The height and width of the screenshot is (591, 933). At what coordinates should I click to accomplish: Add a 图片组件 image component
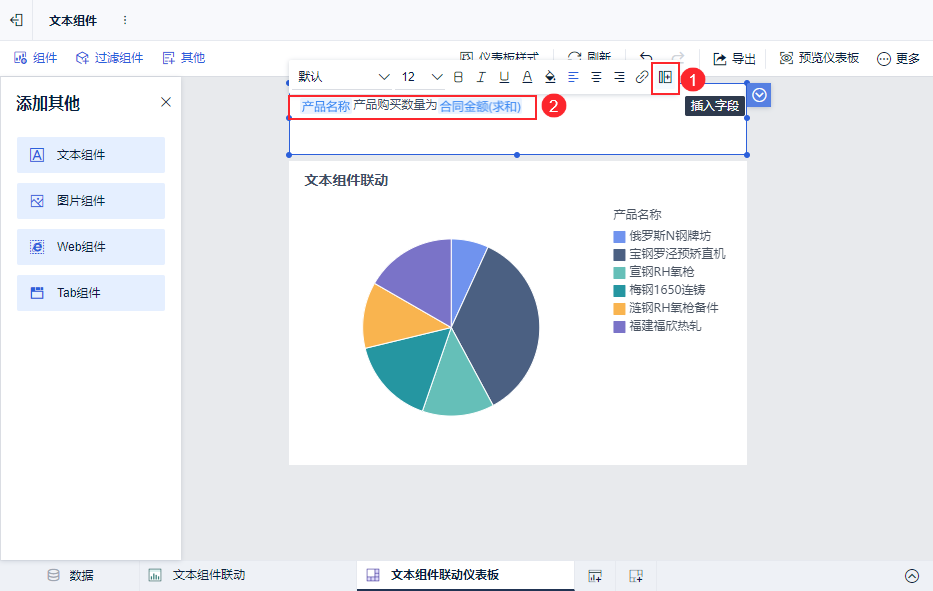coord(91,201)
